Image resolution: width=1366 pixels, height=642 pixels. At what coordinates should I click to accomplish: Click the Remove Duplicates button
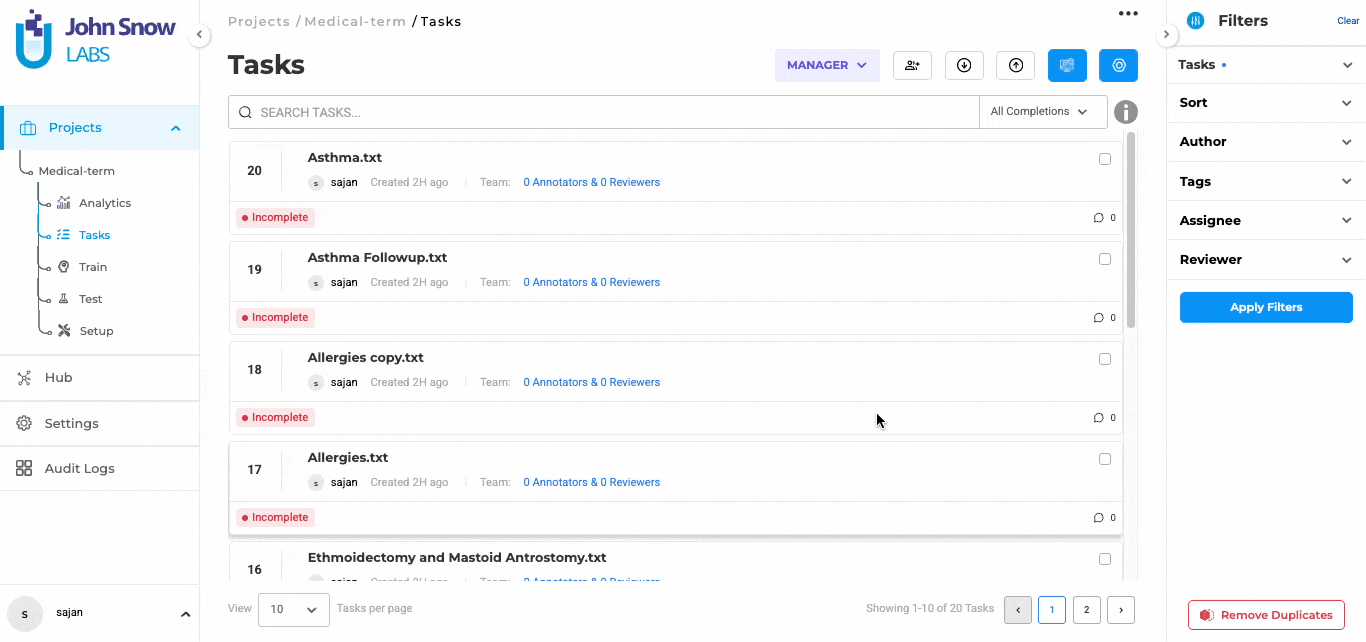[x=1266, y=615]
